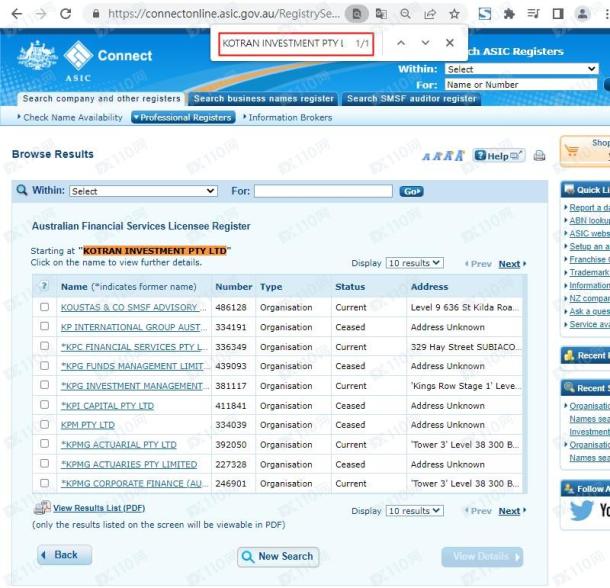Click bottom Next results link
This screenshot has height=588, width=610.
(x=509, y=511)
